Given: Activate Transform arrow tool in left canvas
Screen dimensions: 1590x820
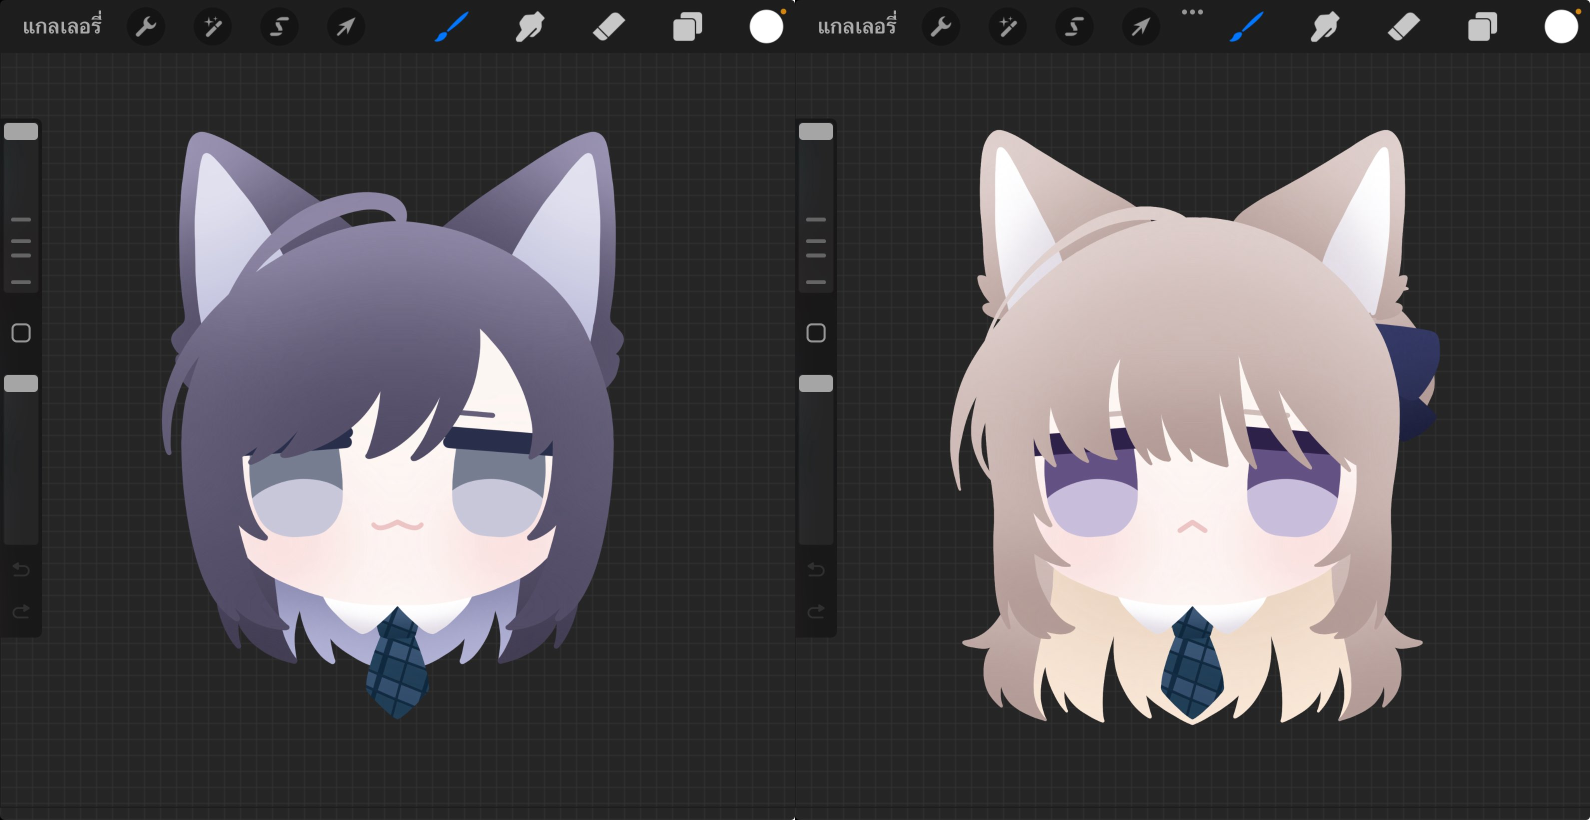Looking at the screenshot, I should point(346,27).
